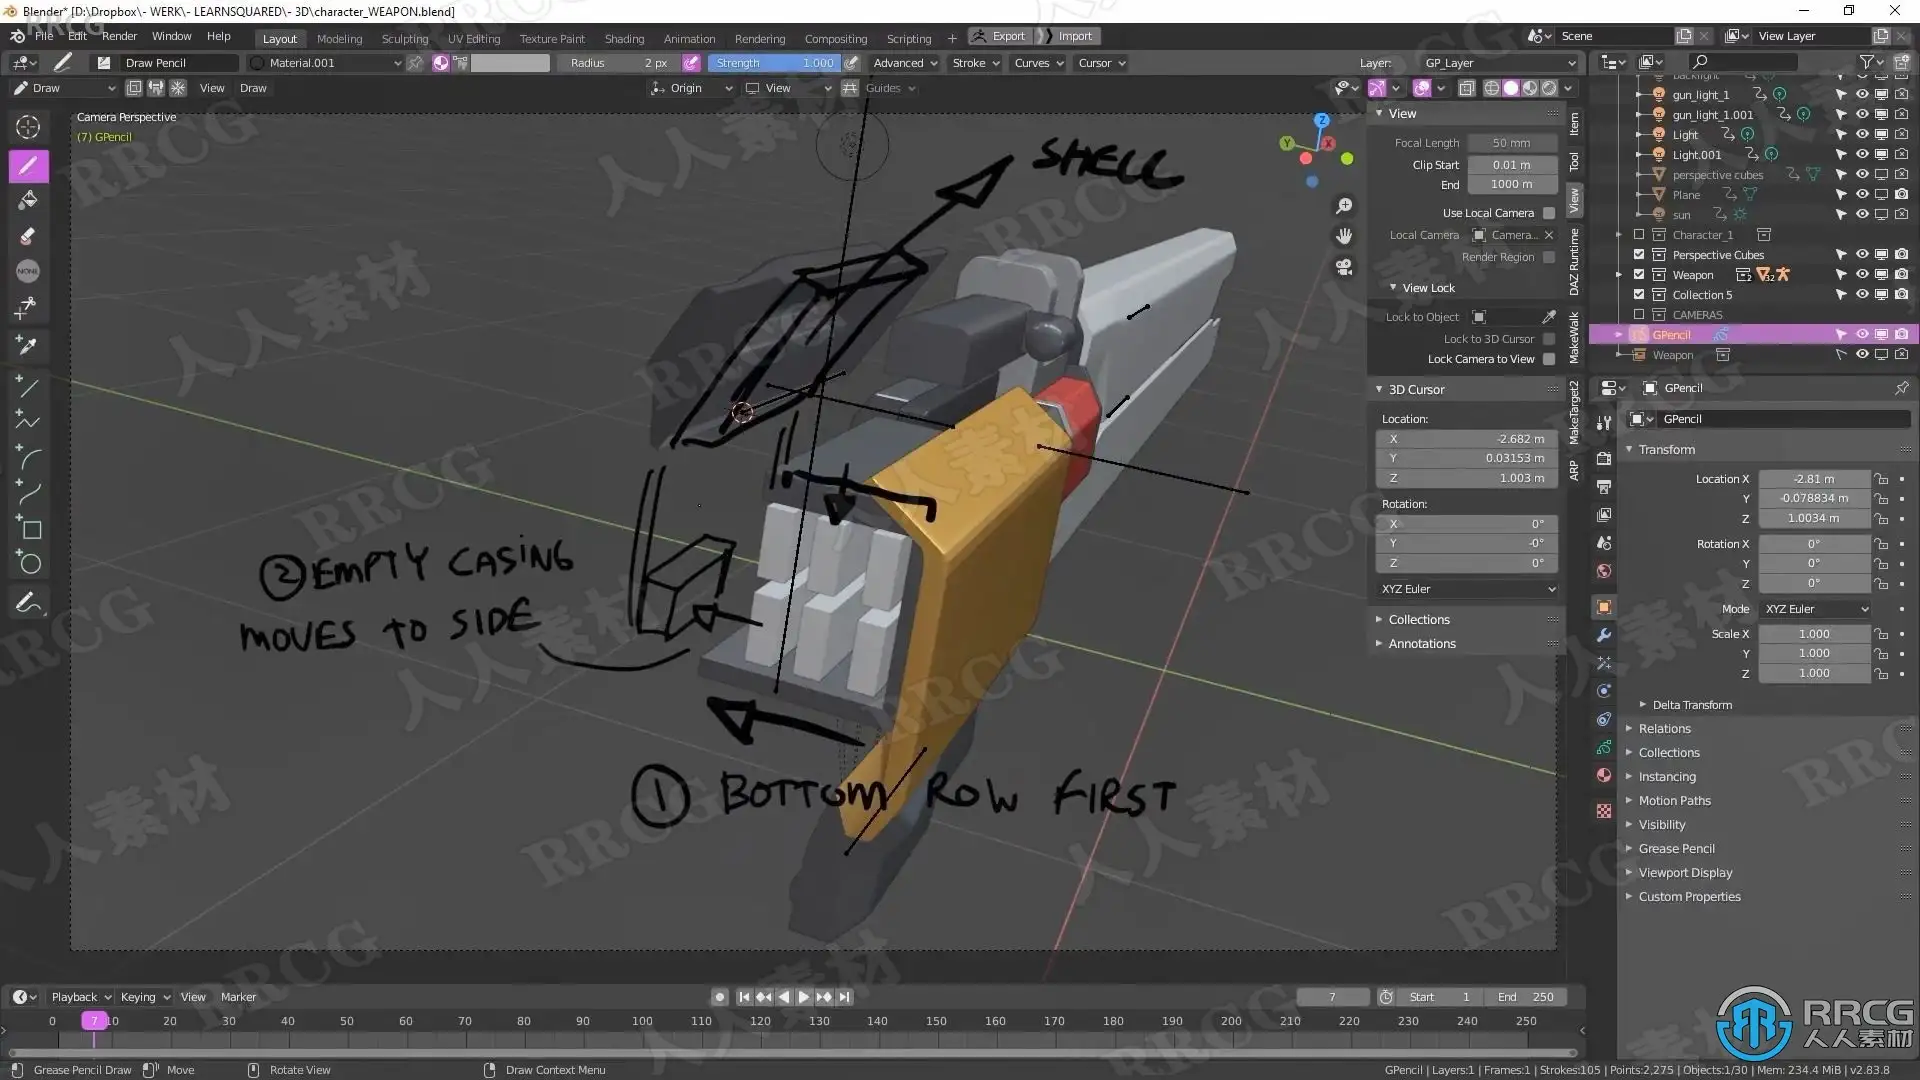Toggle camera view icon in viewport
1920x1080 pixels.
pos(1344,267)
